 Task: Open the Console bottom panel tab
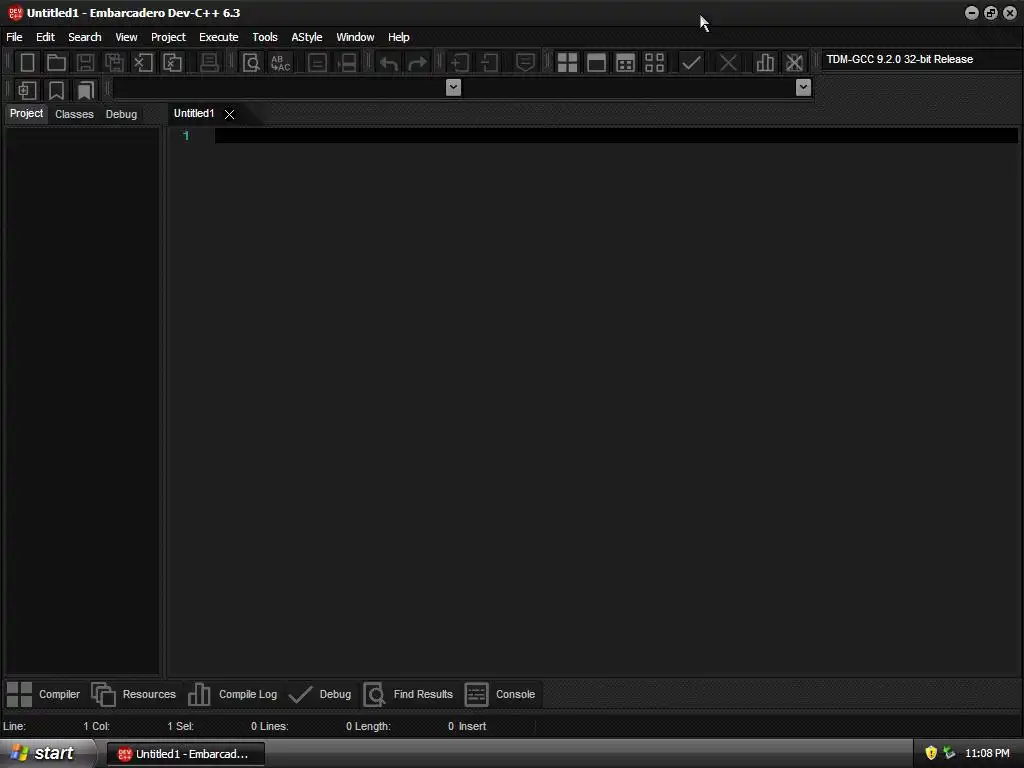500,694
